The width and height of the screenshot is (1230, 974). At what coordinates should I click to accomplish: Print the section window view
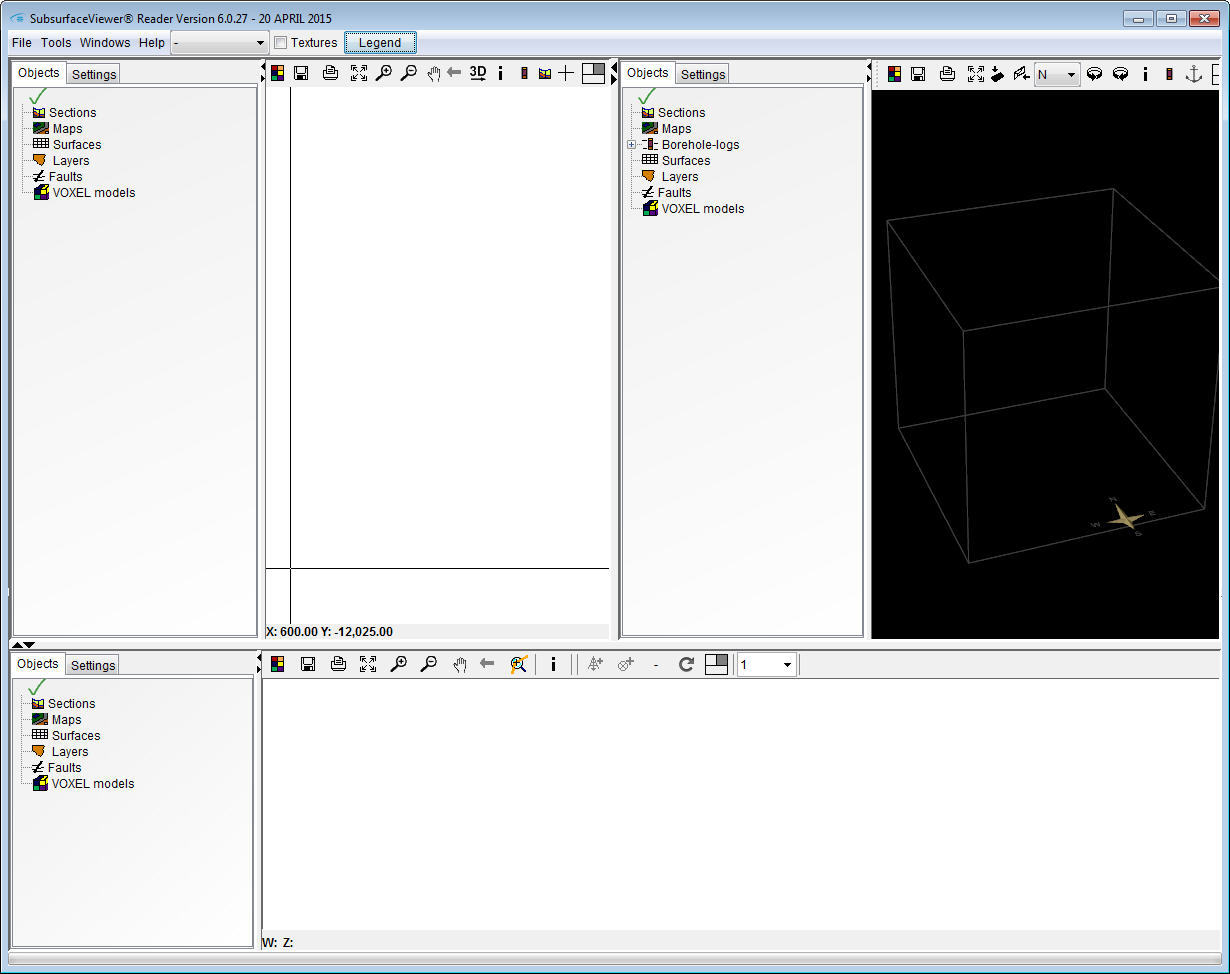pos(338,664)
